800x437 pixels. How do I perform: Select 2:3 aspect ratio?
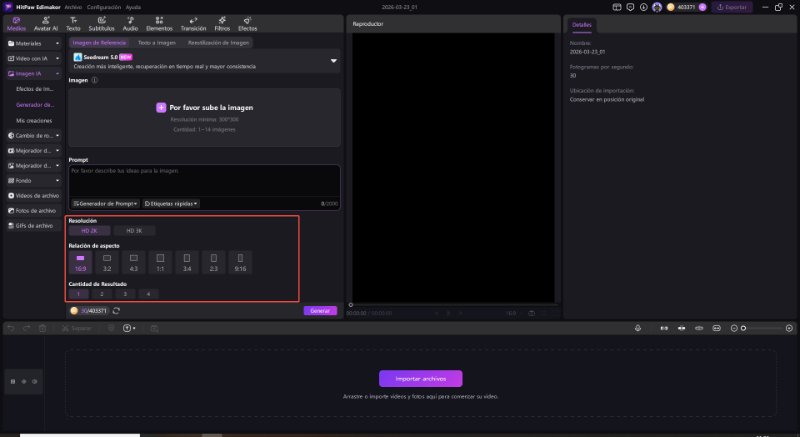tap(214, 263)
